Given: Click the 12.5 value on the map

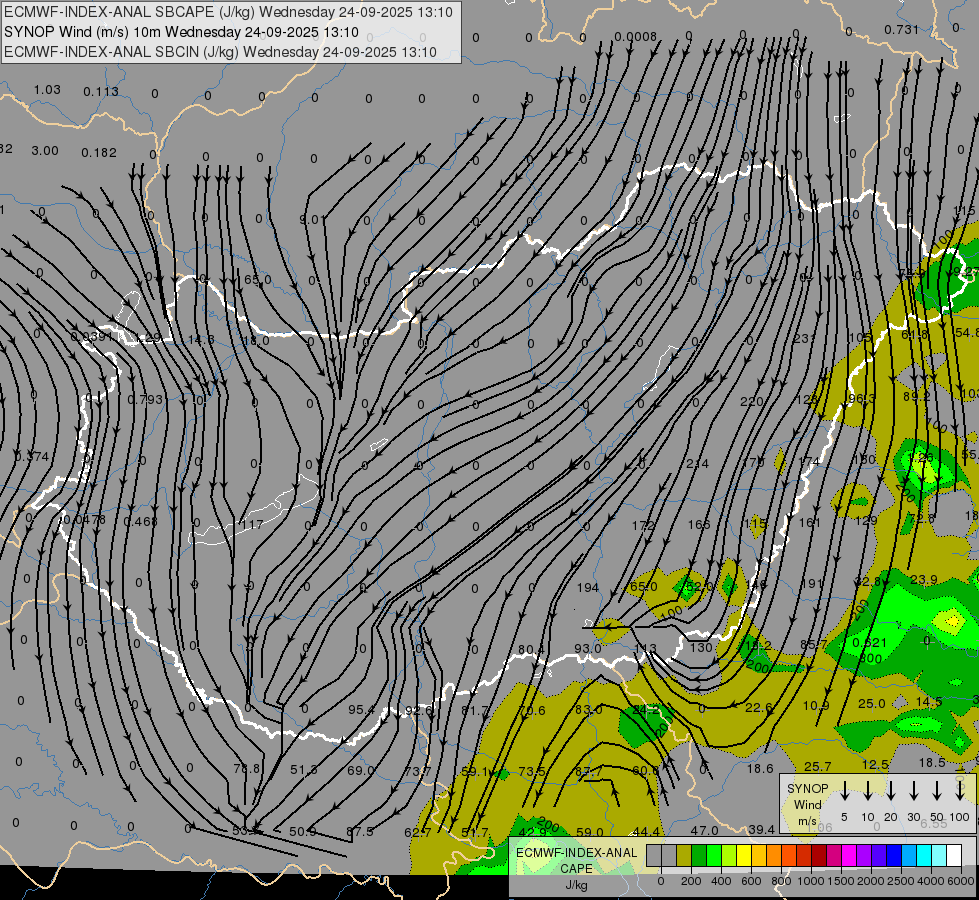Looking at the screenshot, I should coord(875,764).
